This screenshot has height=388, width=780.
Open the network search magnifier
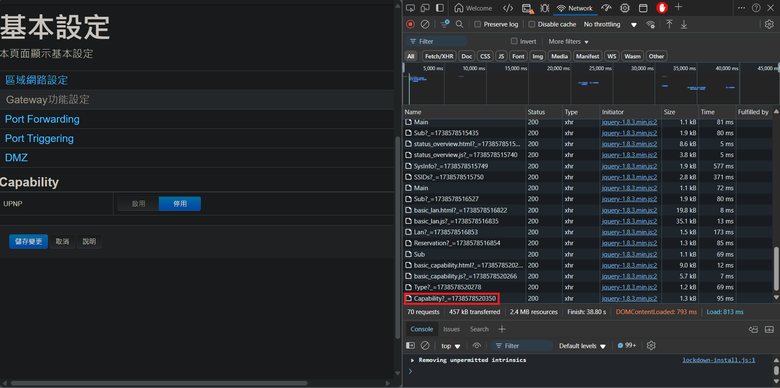[460, 24]
